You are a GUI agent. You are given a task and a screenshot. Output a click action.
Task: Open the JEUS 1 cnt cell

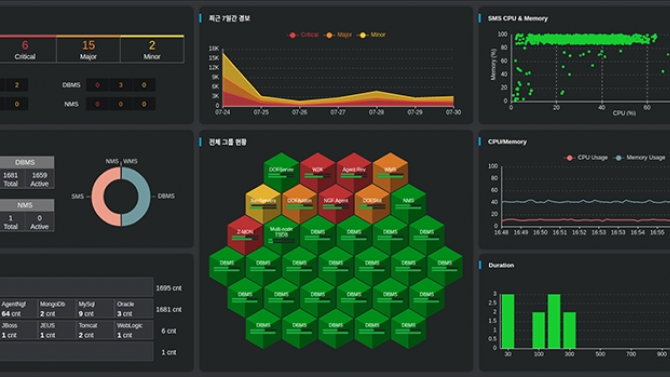pos(57,330)
